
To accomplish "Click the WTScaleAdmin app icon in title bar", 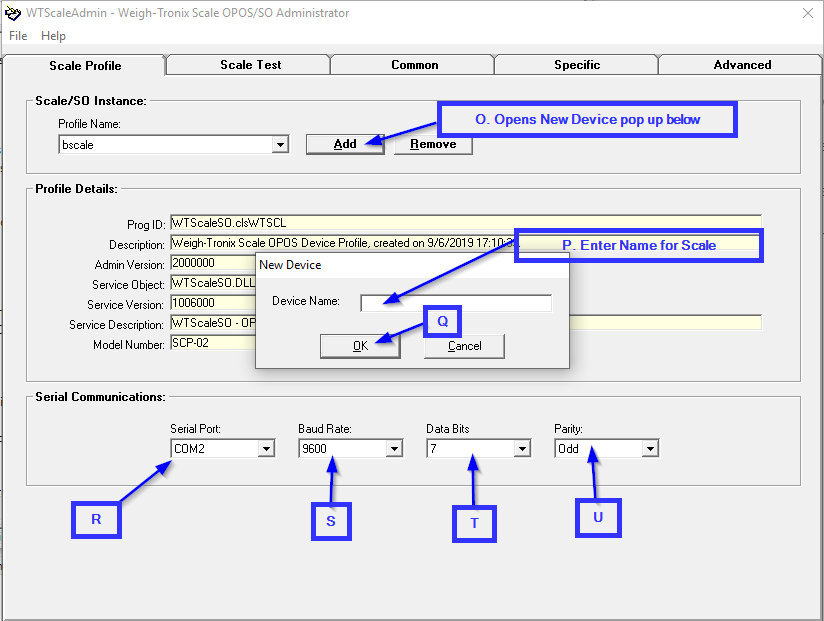I will click(13, 13).
